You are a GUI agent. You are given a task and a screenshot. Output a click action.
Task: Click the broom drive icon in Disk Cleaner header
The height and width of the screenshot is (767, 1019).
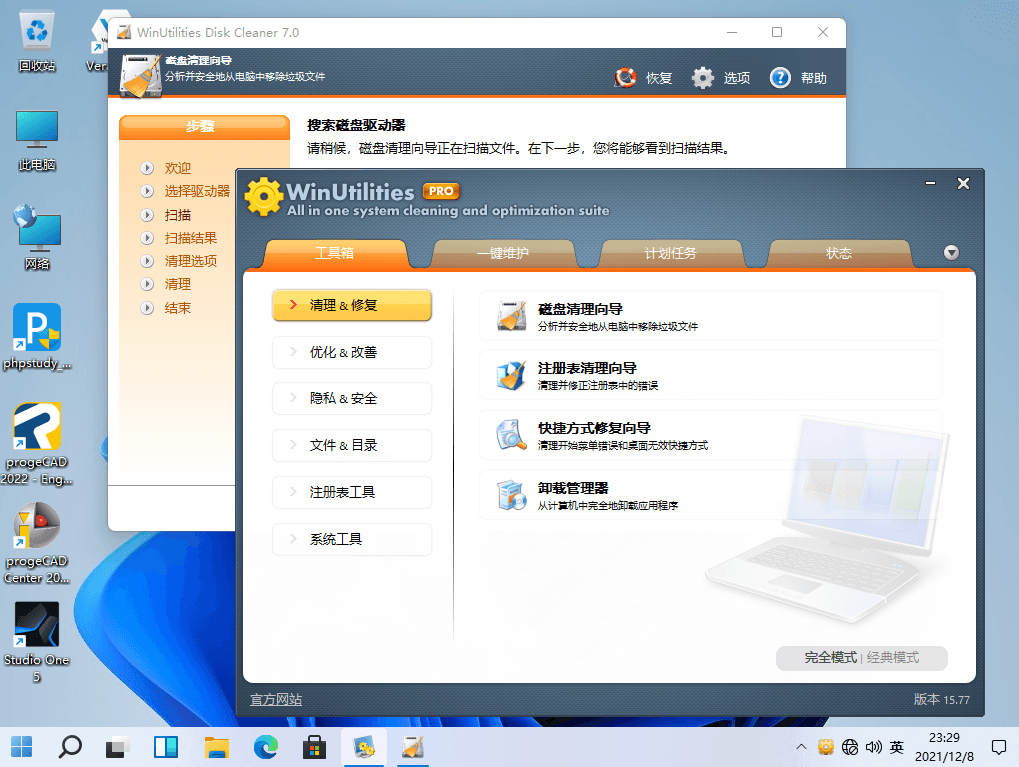[141, 76]
